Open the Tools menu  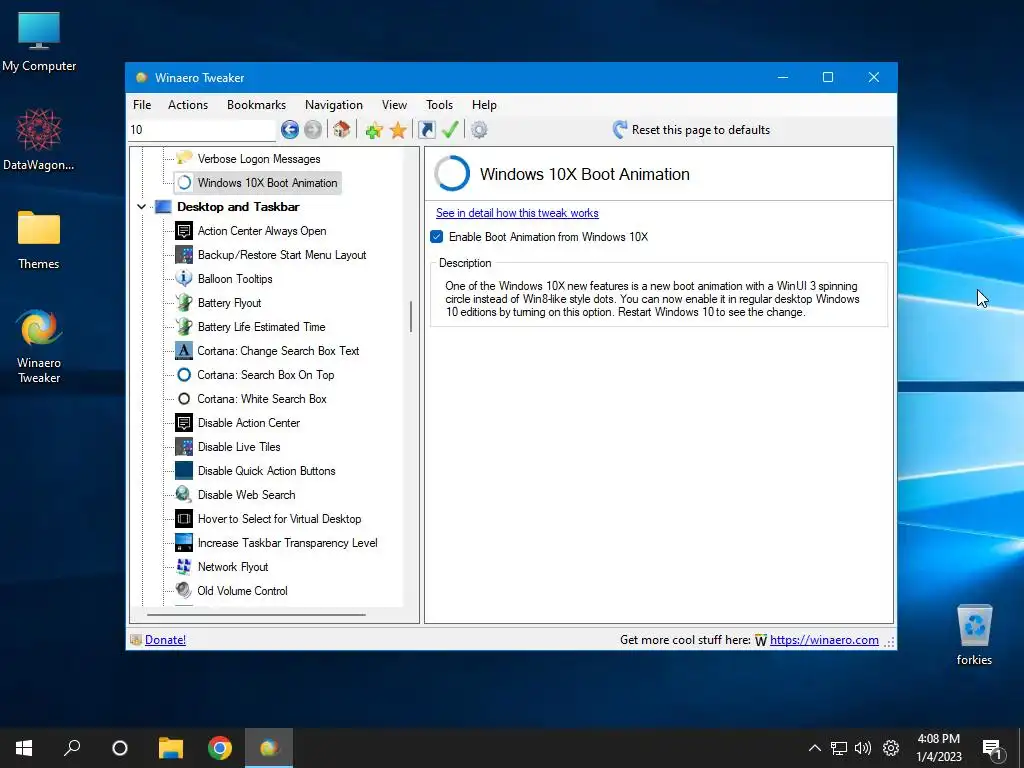click(440, 104)
